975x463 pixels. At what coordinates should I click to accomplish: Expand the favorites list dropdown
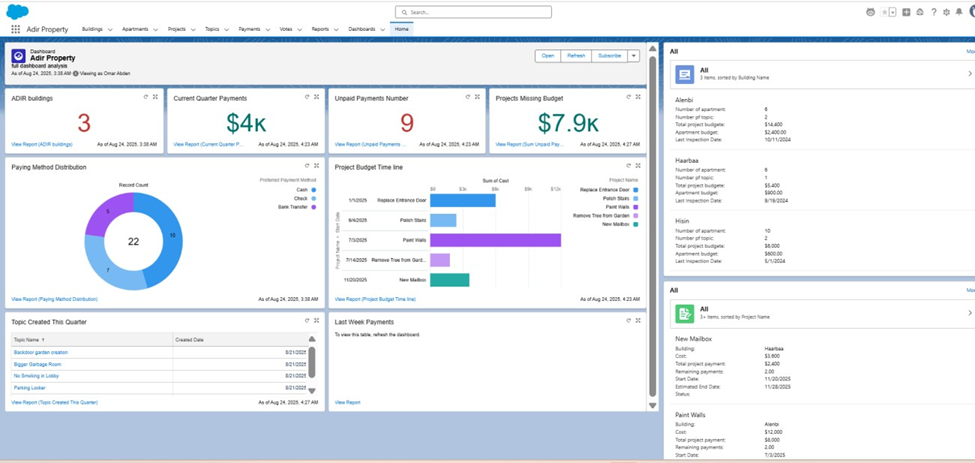(x=892, y=12)
